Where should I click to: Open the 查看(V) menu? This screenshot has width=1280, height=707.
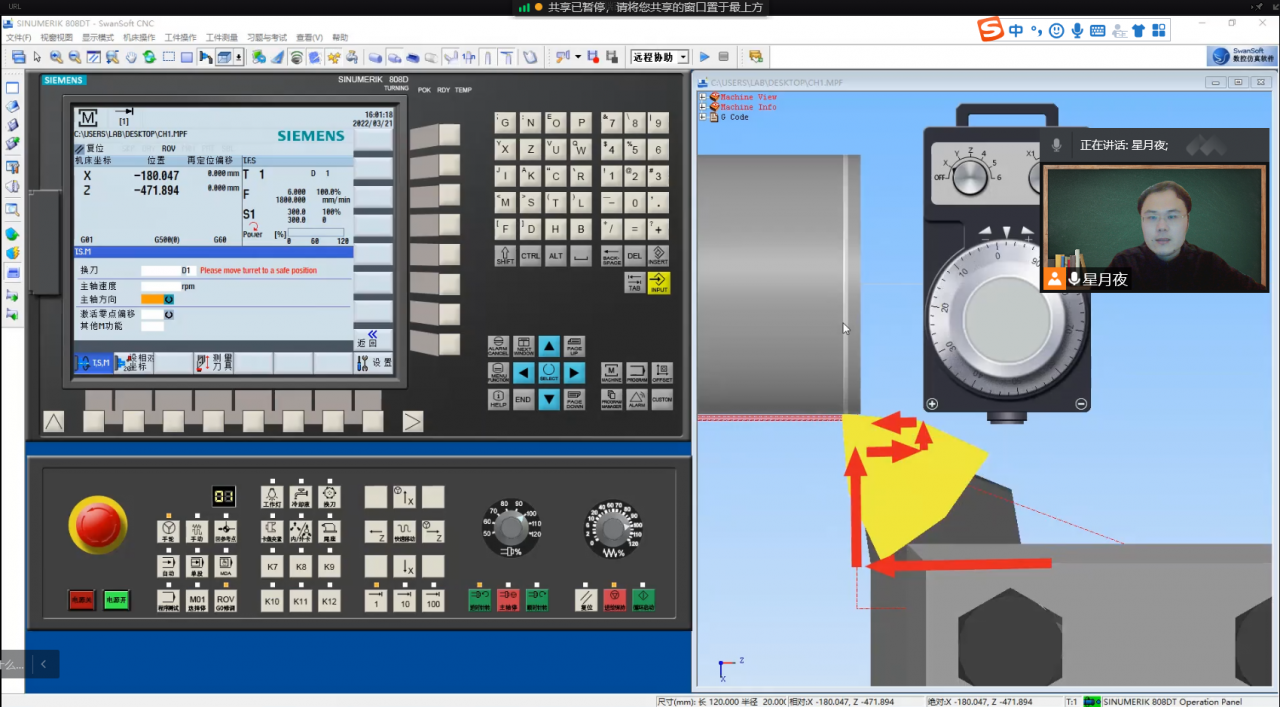pyautogui.click(x=310, y=37)
